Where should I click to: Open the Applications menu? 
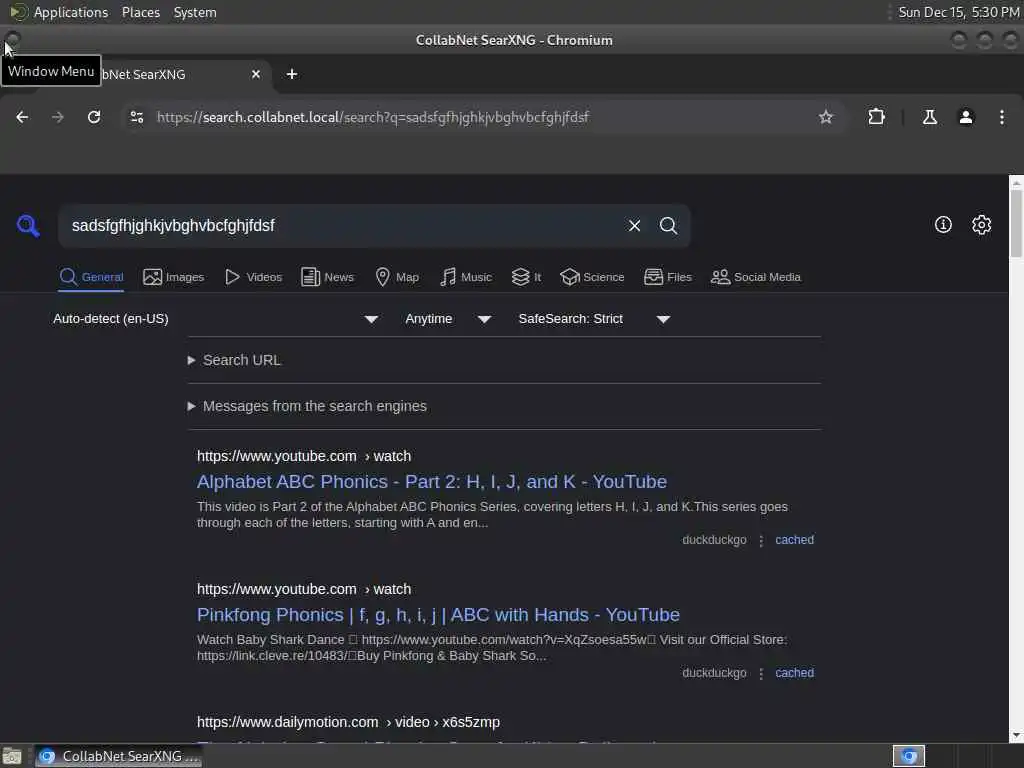(71, 12)
